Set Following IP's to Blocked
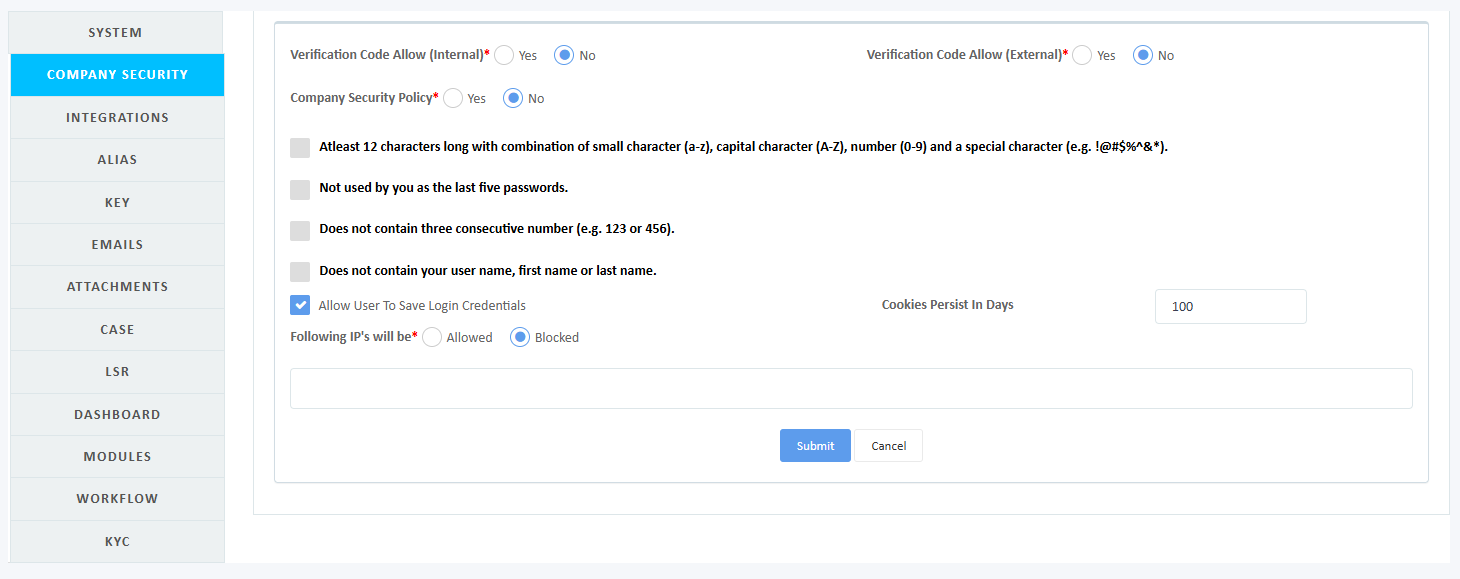 coord(520,337)
